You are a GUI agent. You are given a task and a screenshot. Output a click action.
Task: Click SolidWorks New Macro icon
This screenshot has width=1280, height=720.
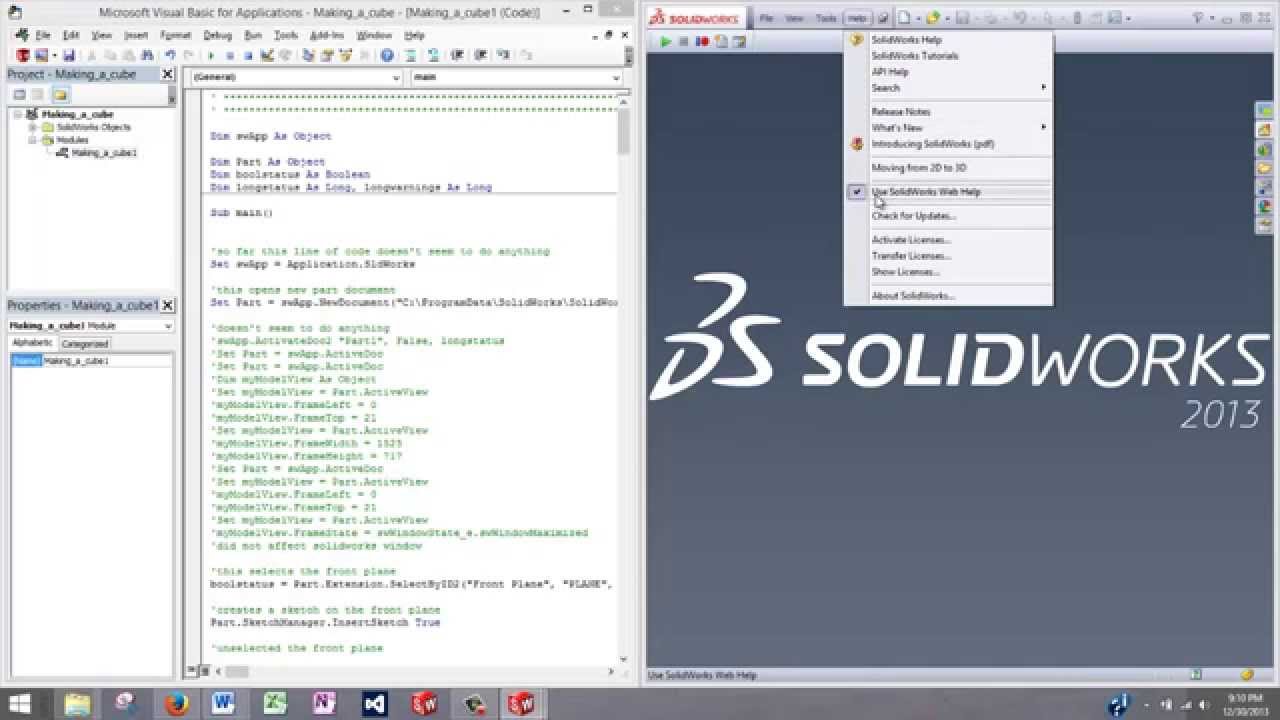point(720,42)
